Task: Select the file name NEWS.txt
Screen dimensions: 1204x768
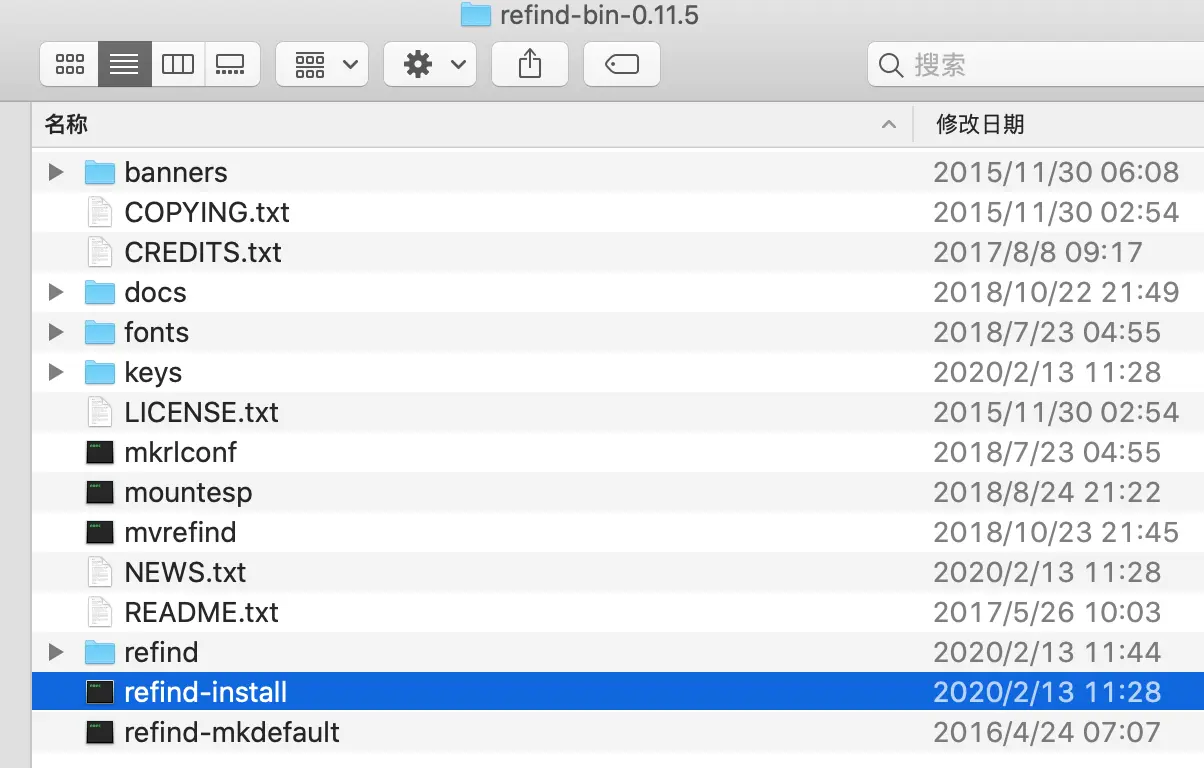Action: (x=185, y=572)
